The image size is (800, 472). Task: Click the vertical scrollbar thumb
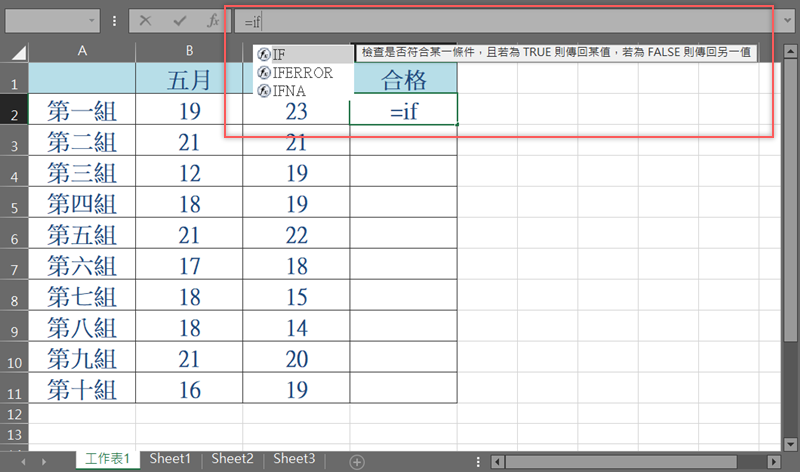pos(790,202)
